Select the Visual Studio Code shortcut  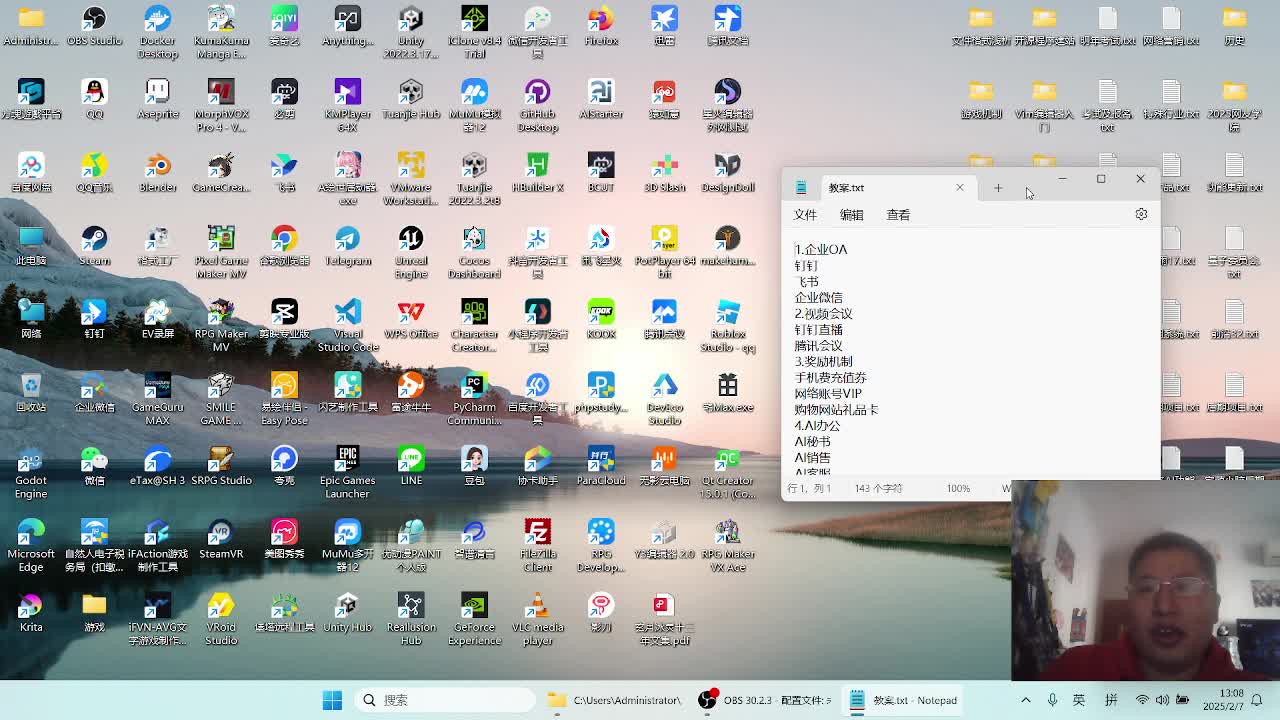coord(347,326)
